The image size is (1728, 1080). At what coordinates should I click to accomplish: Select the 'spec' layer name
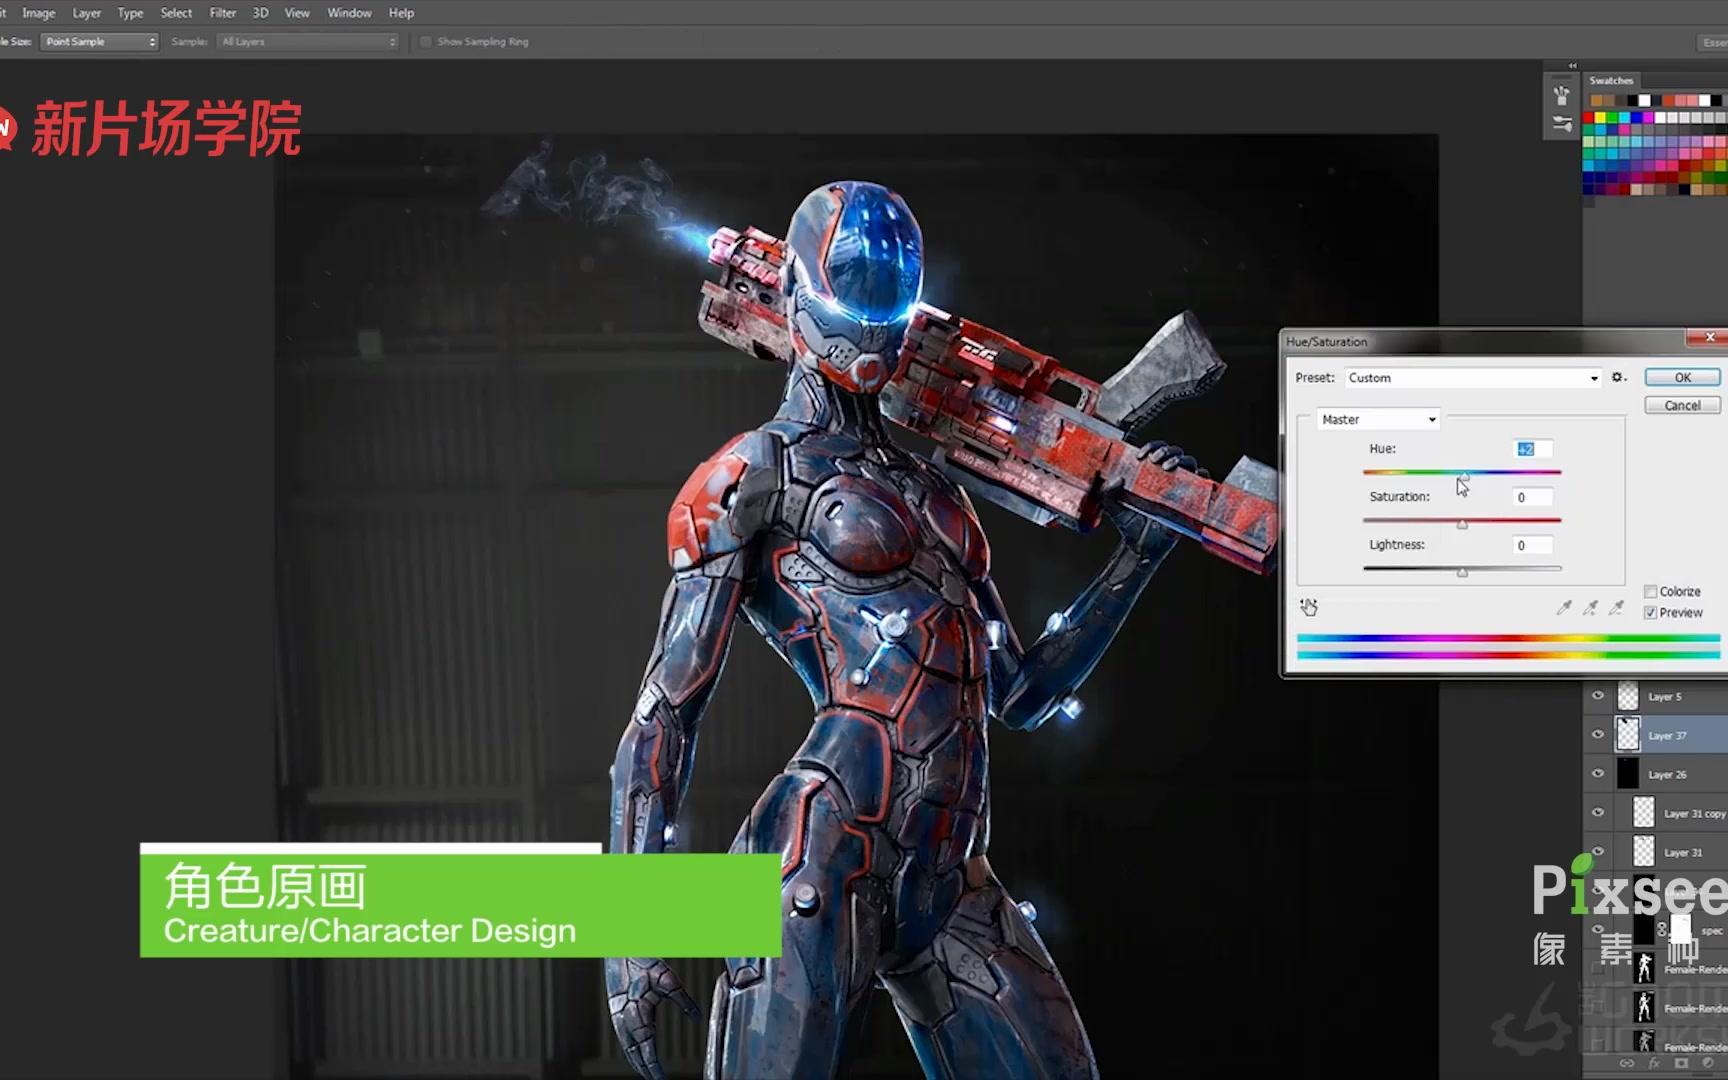pyautogui.click(x=1712, y=931)
